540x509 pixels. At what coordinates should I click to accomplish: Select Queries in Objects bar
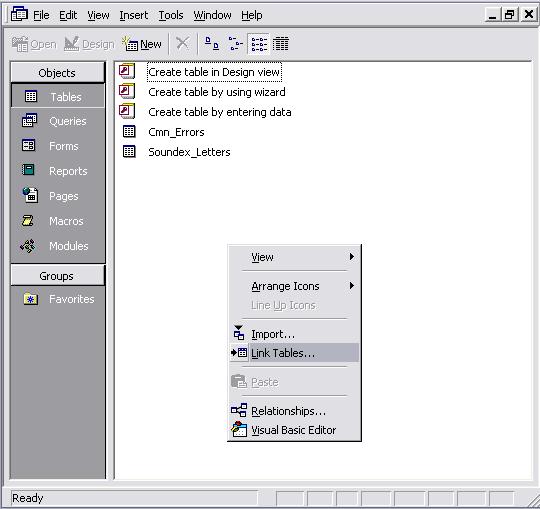(58, 121)
